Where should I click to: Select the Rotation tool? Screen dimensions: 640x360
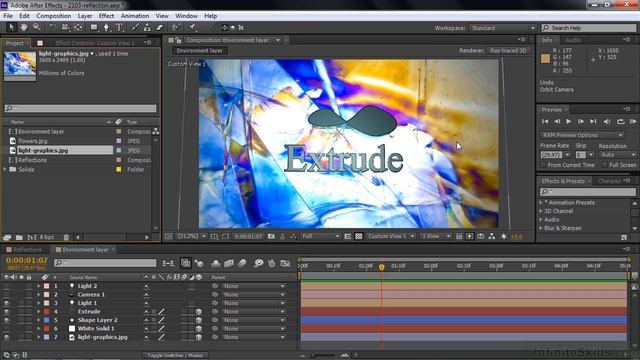click(52, 27)
